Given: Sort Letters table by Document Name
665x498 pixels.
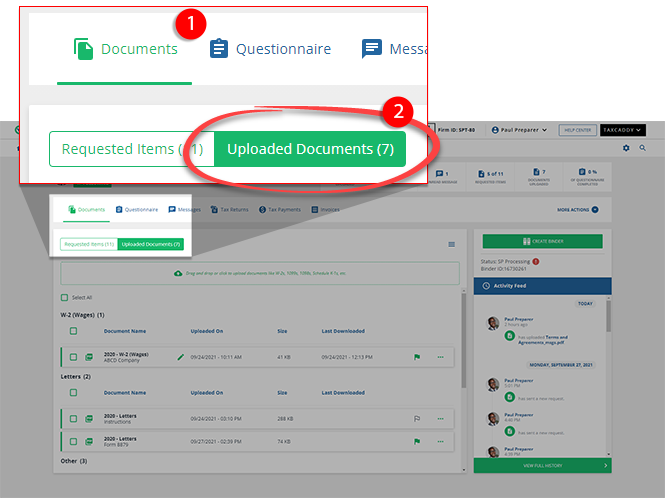Looking at the screenshot, I should [x=125, y=392].
